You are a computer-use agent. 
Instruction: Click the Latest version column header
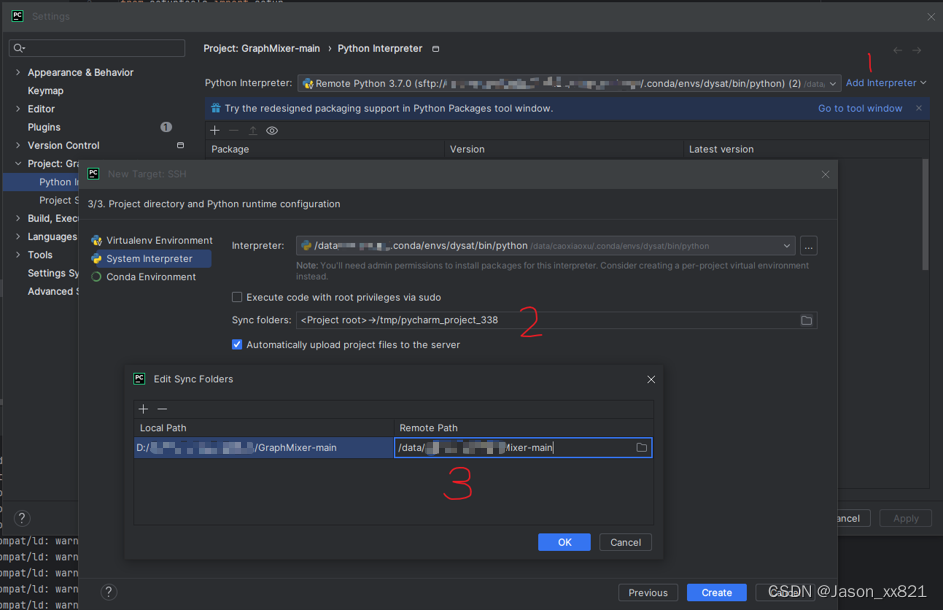point(806,149)
